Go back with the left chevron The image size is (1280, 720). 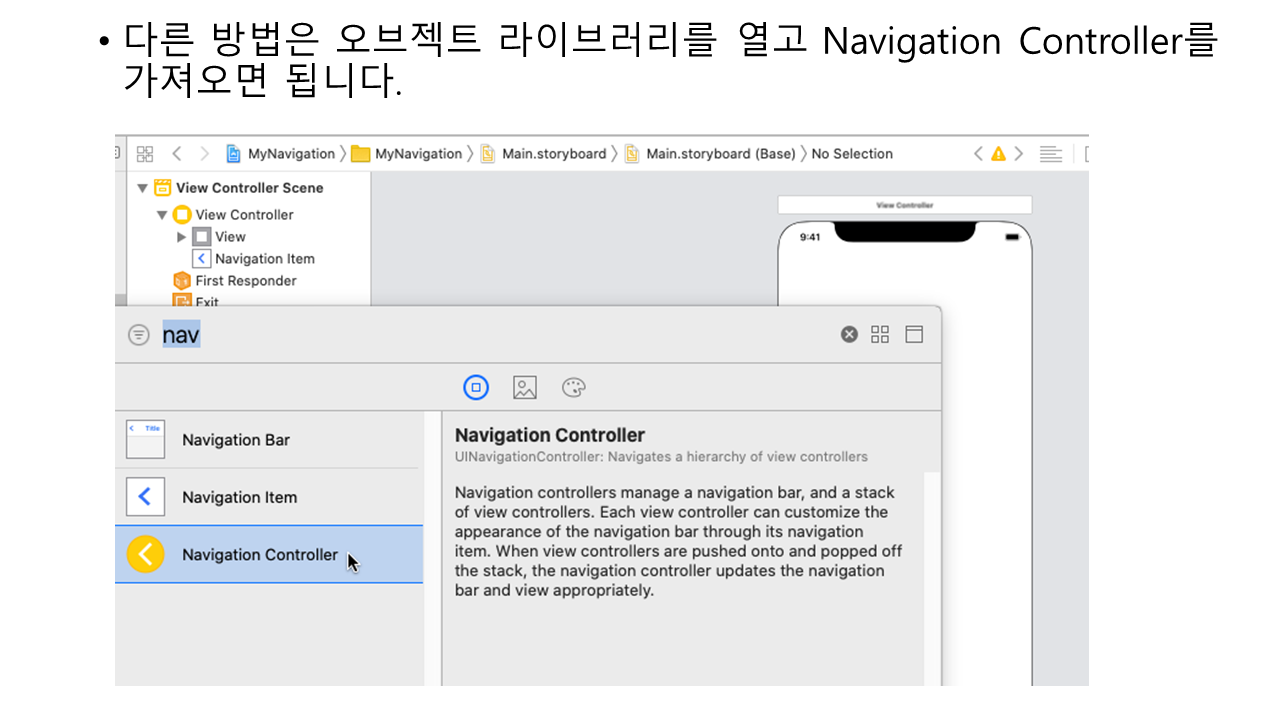click(x=177, y=154)
